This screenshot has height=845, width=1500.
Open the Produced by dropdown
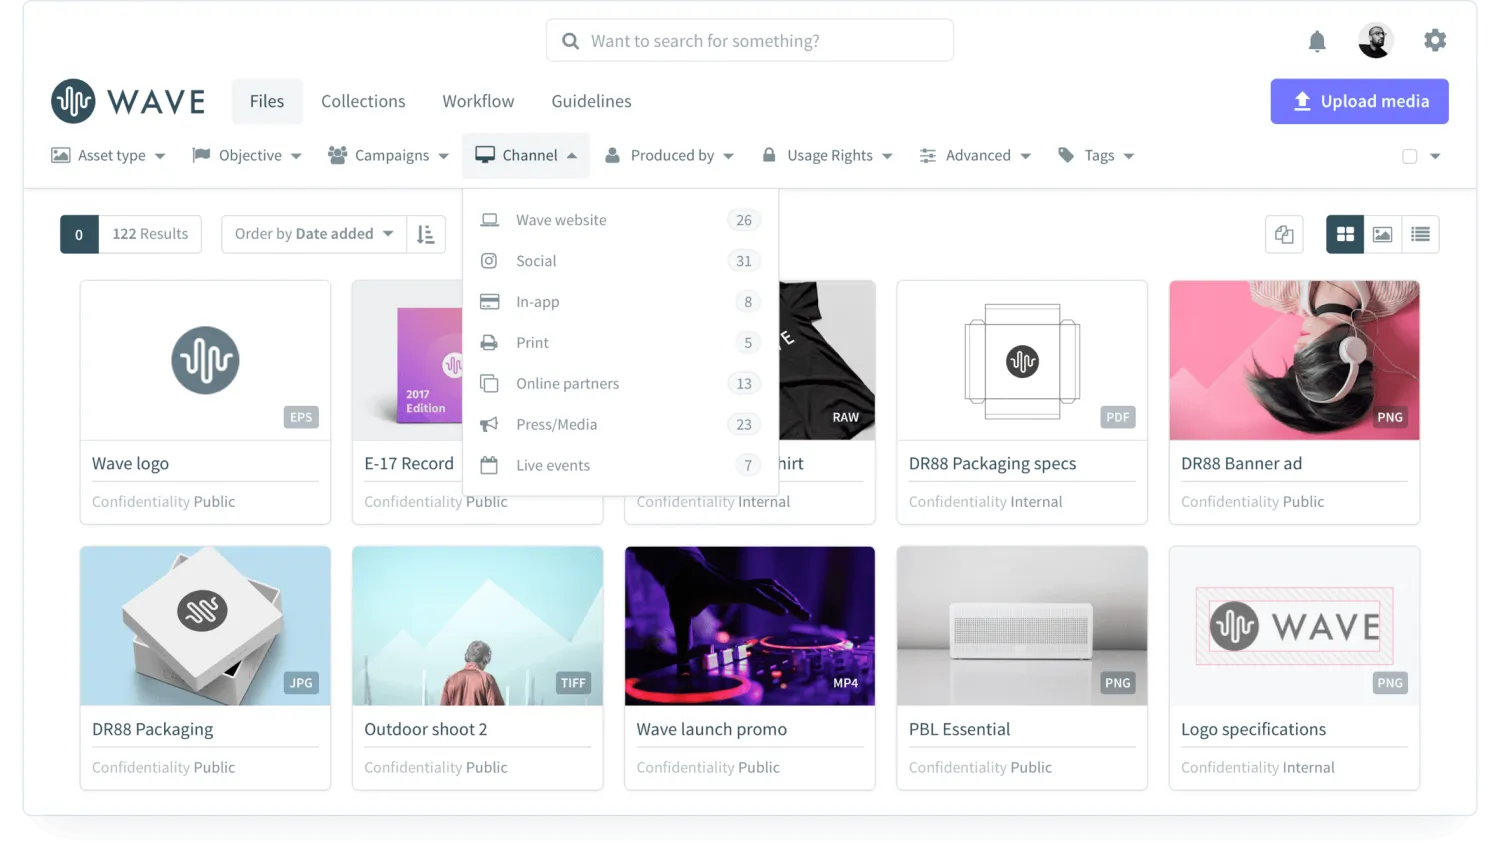669,155
